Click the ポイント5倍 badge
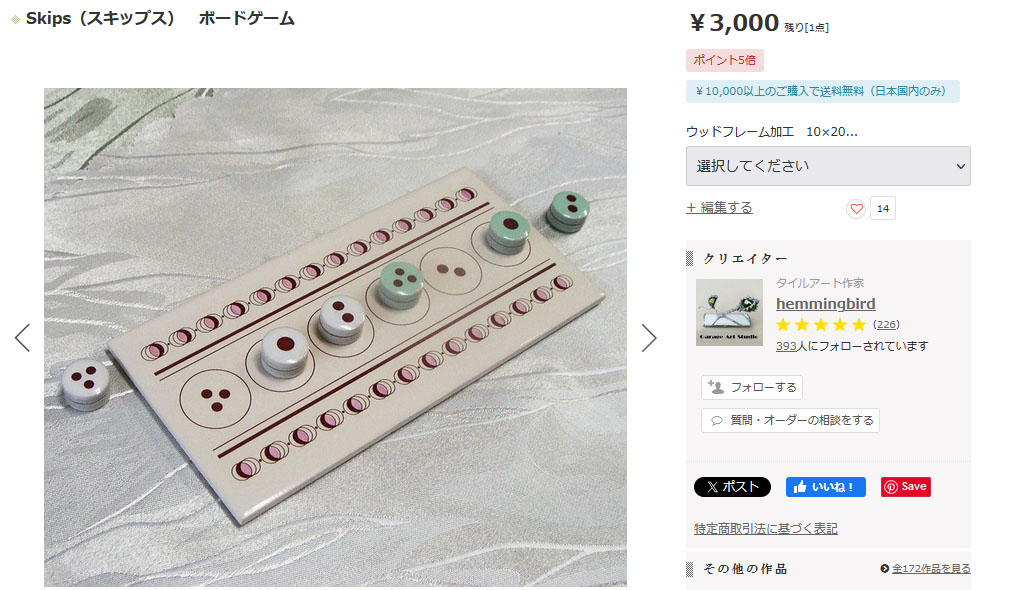The height and width of the screenshot is (590, 1012). [x=725, y=60]
